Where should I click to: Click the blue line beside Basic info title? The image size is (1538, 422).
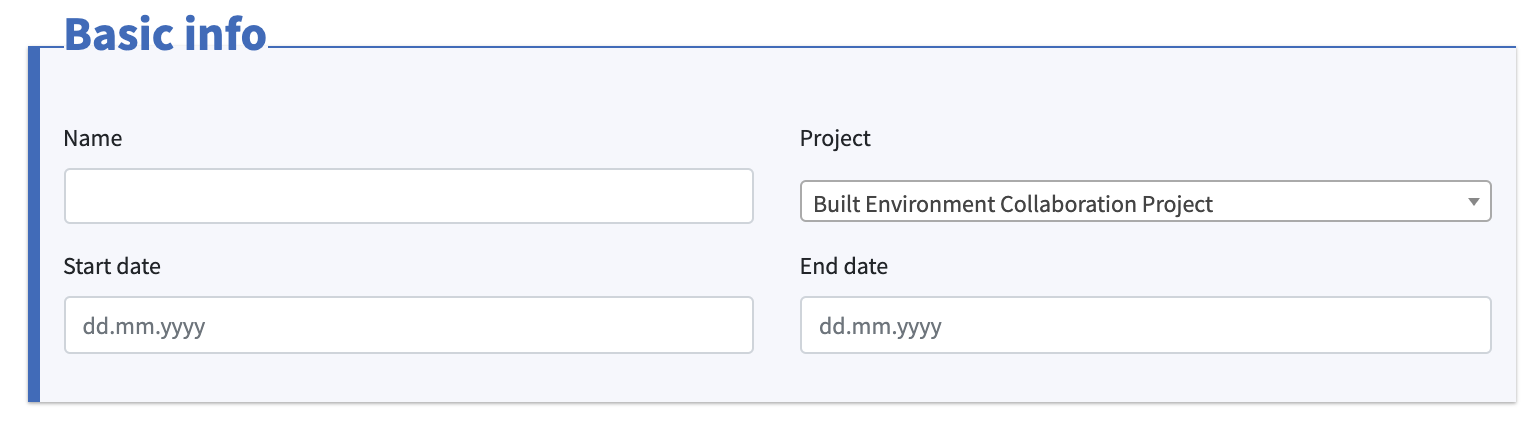892,47
